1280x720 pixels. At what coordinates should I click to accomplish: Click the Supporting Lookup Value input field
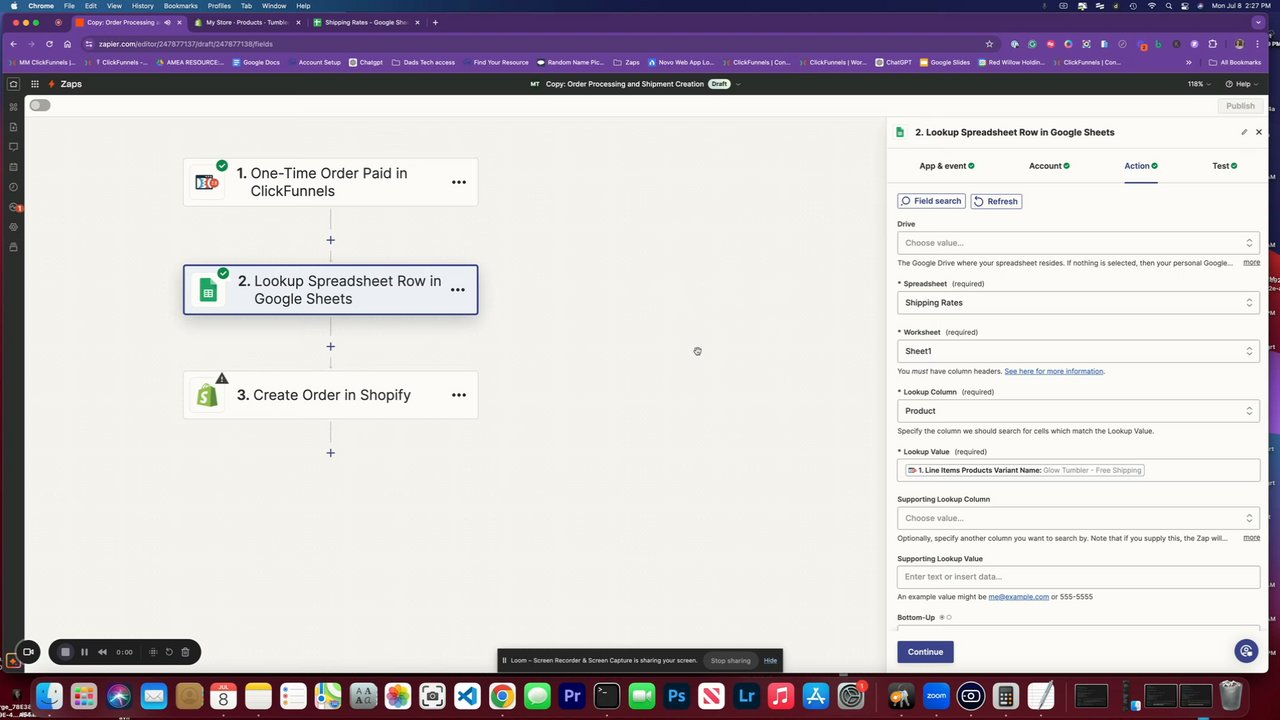click(x=1078, y=577)
